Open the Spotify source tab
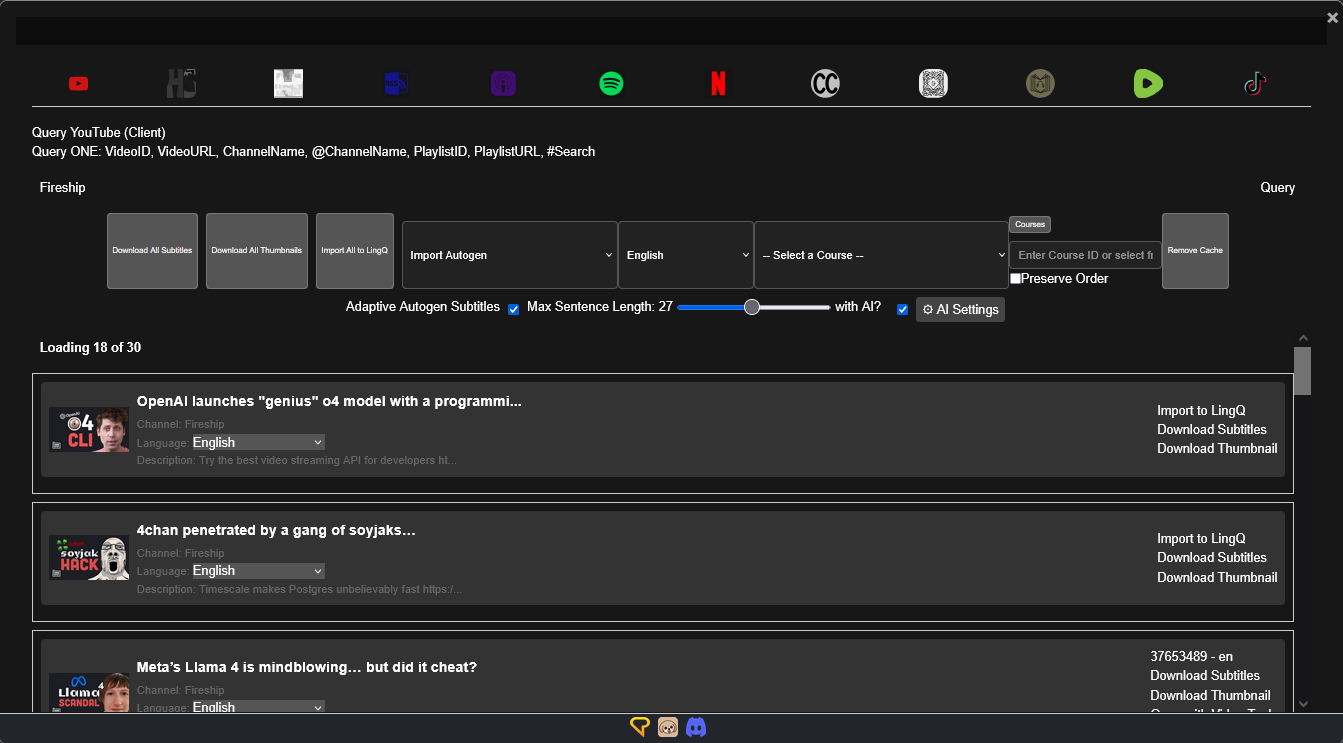Viewport: 1343px width, 743px height. tap(611, 83)
